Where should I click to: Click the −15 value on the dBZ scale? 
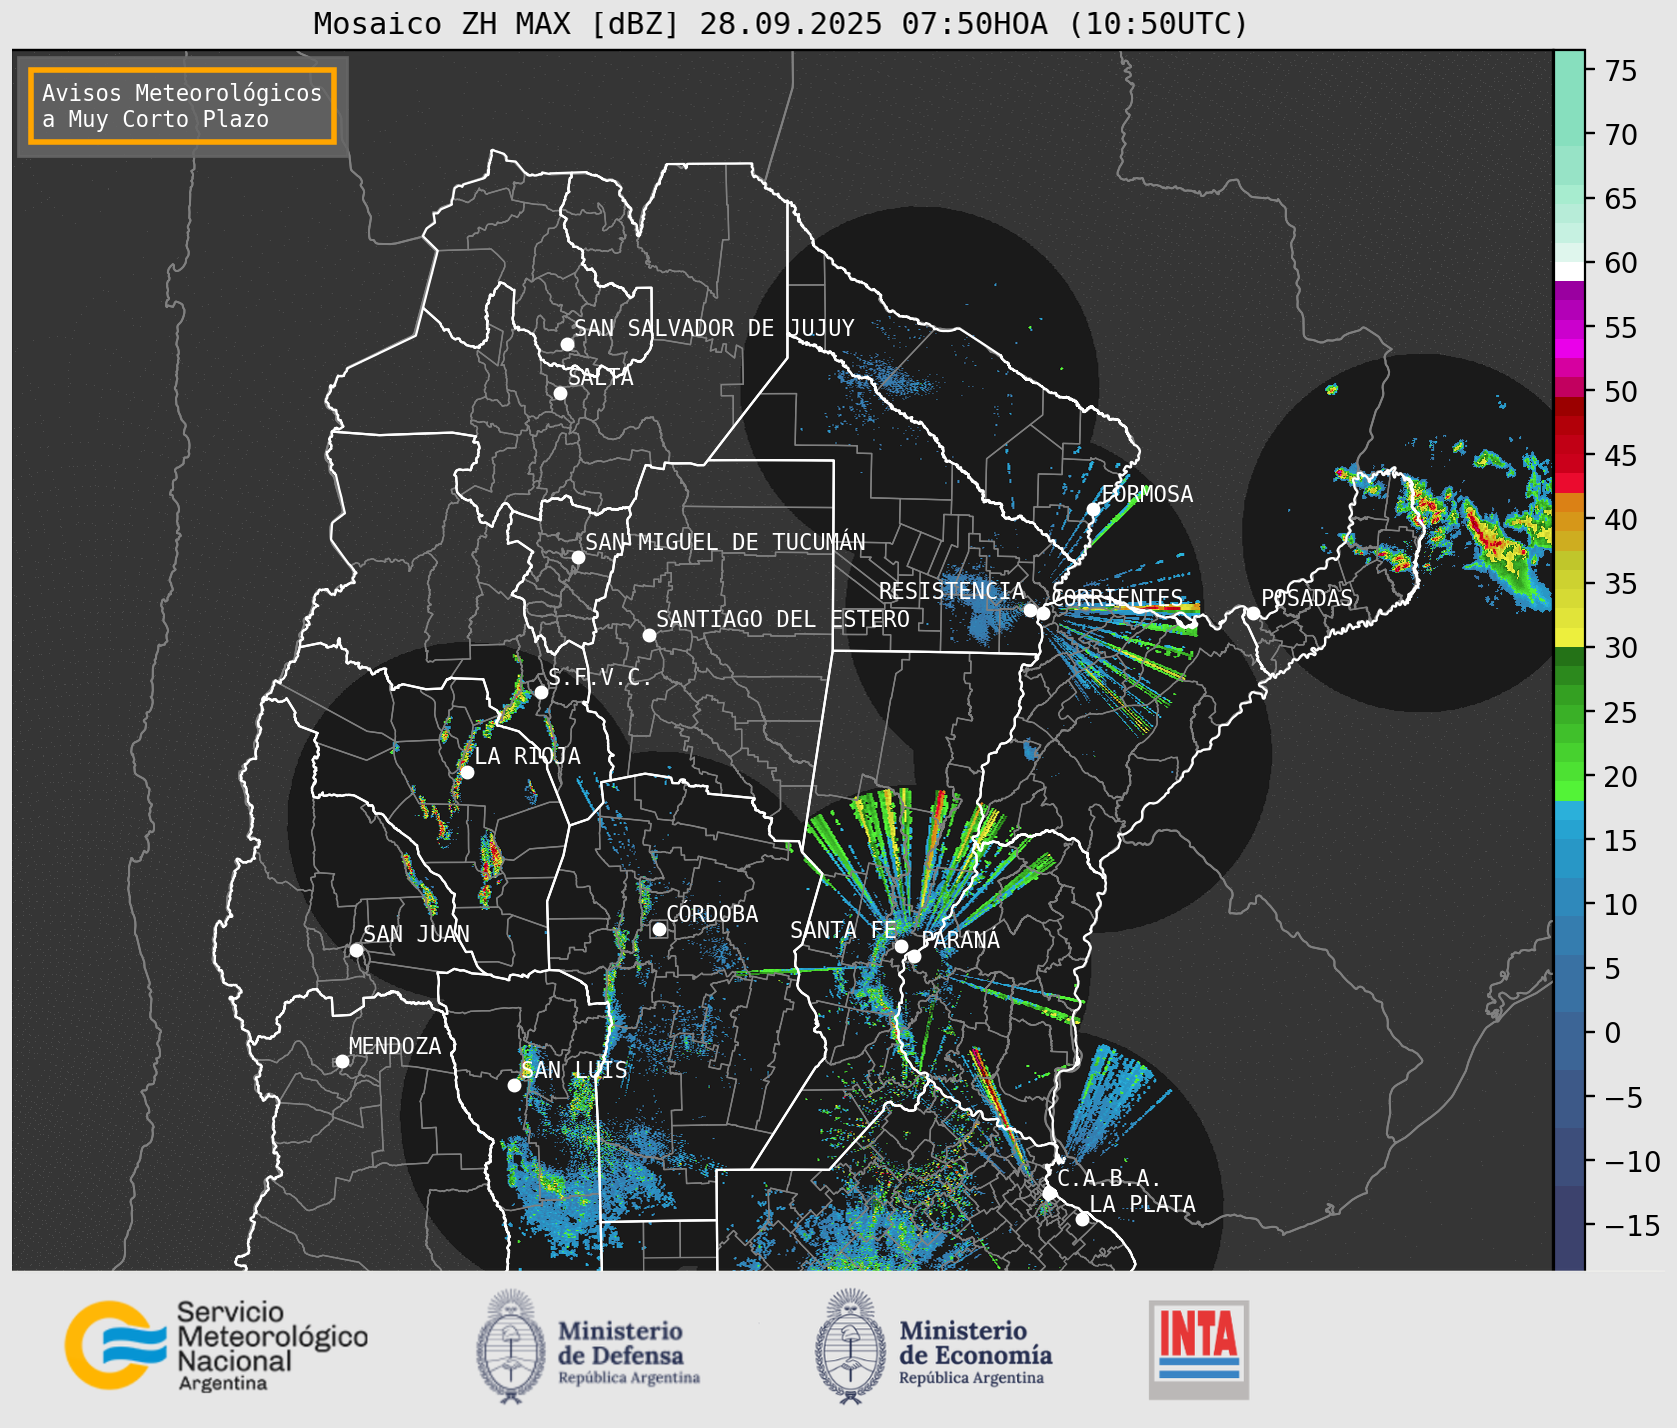[x=1632, y=1225]
